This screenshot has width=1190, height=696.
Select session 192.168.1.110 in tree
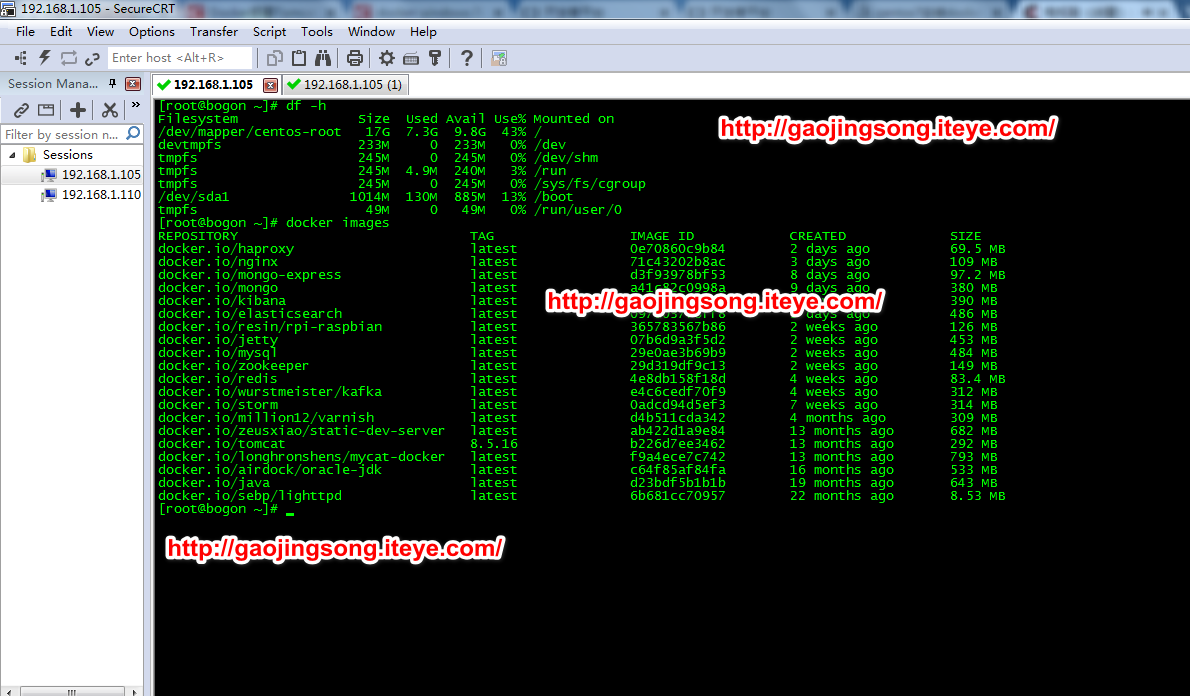101,195
